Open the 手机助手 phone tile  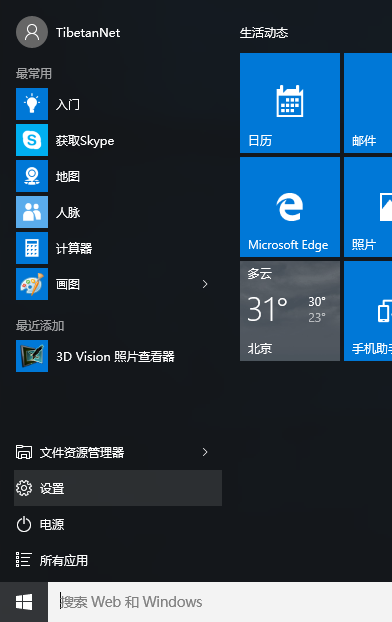(x=368, y=311)
